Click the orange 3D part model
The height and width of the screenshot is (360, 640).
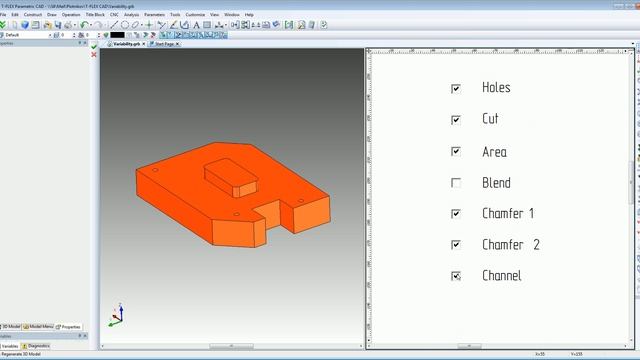pyautogui.click(x=233, y=195)
